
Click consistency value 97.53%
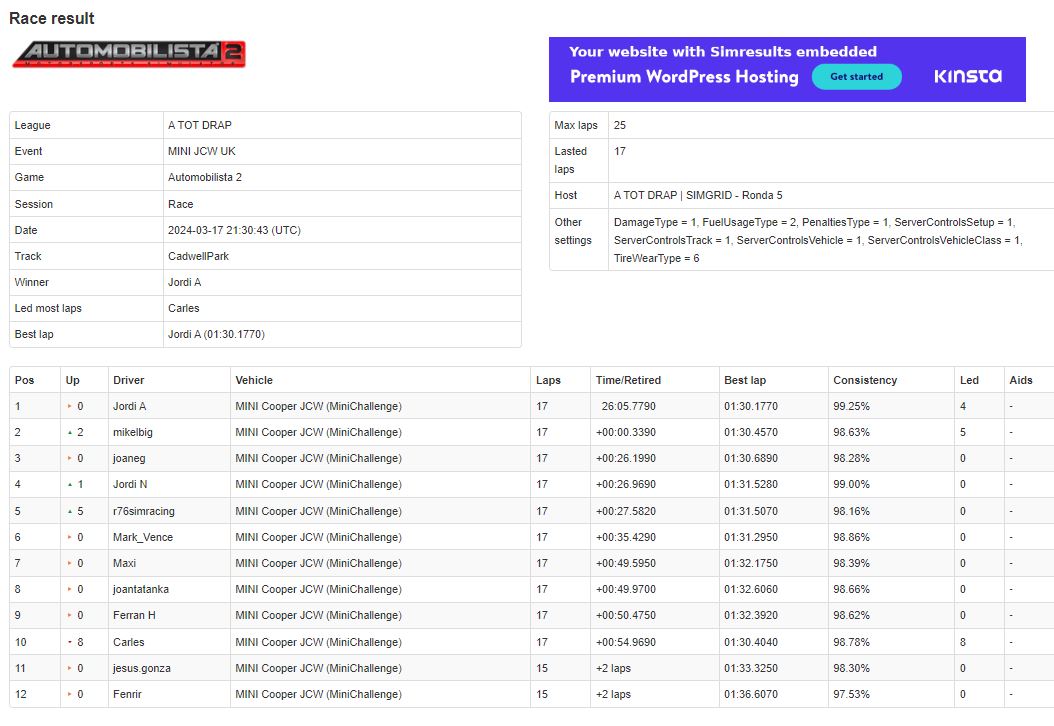[851, 694]
